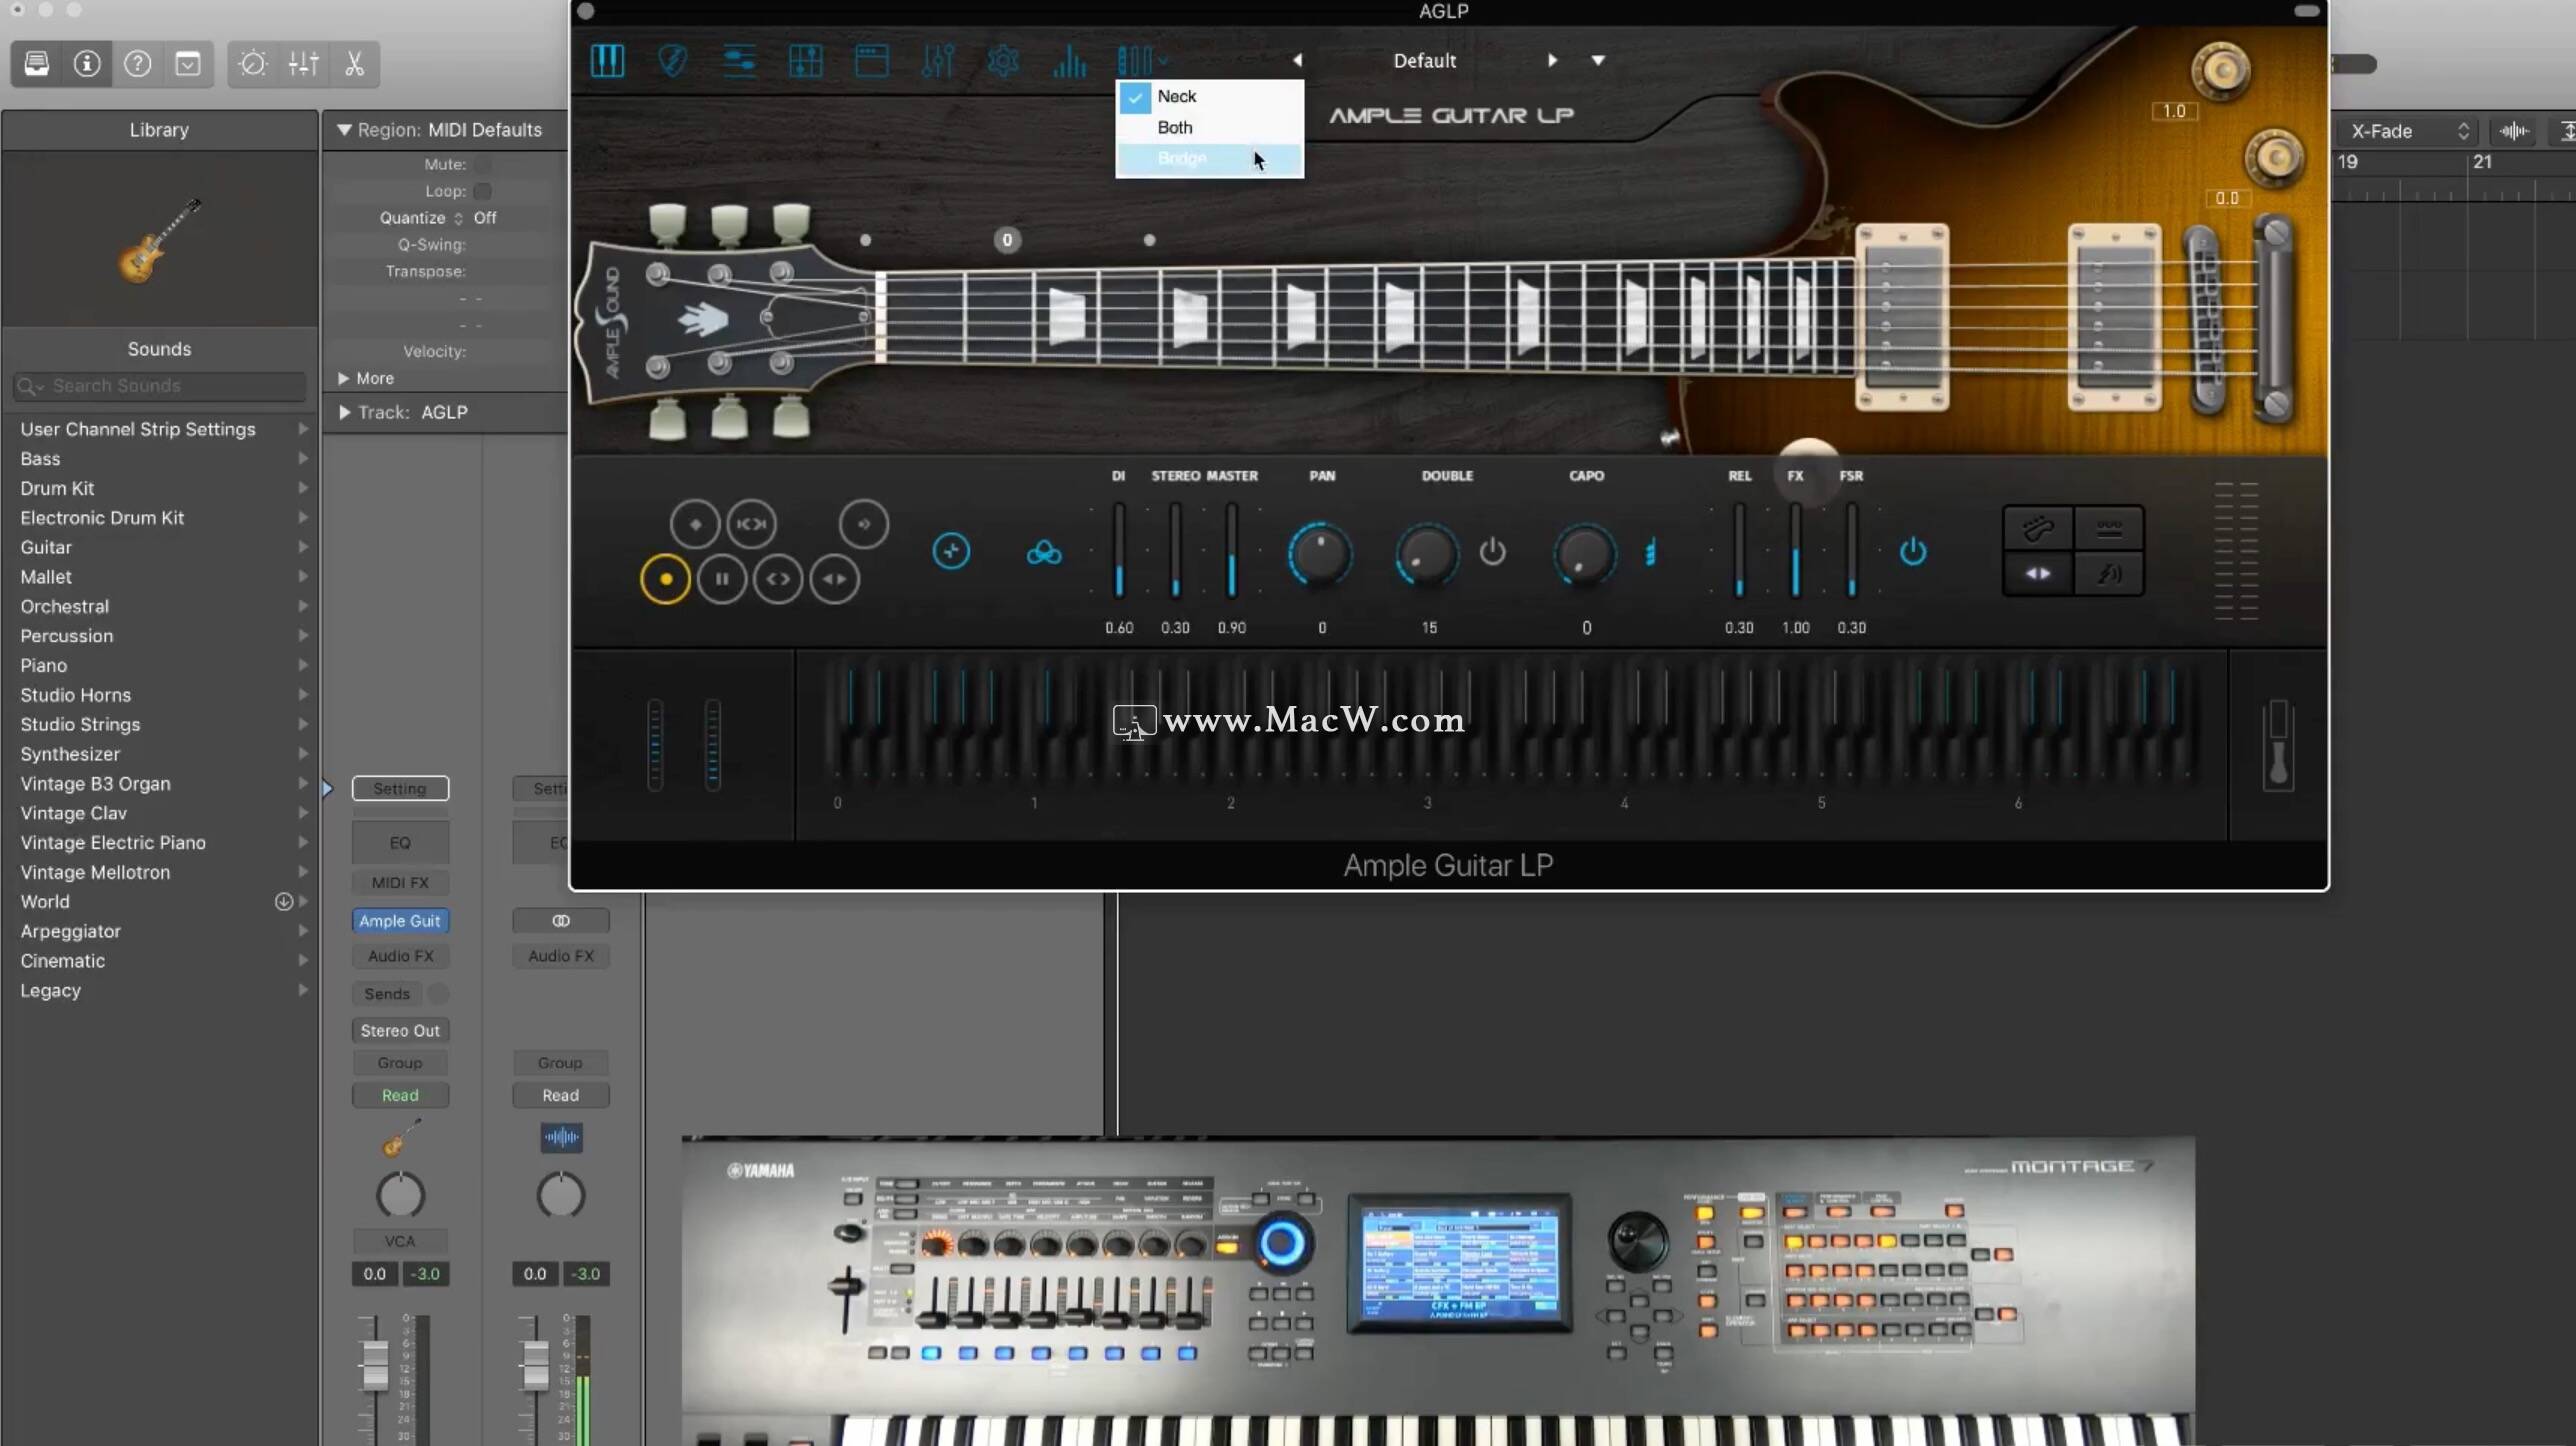This screenshot has height=1446, width=2576.
Task: Toggle the Double guitar power button
Action: tap(1492, 551)
